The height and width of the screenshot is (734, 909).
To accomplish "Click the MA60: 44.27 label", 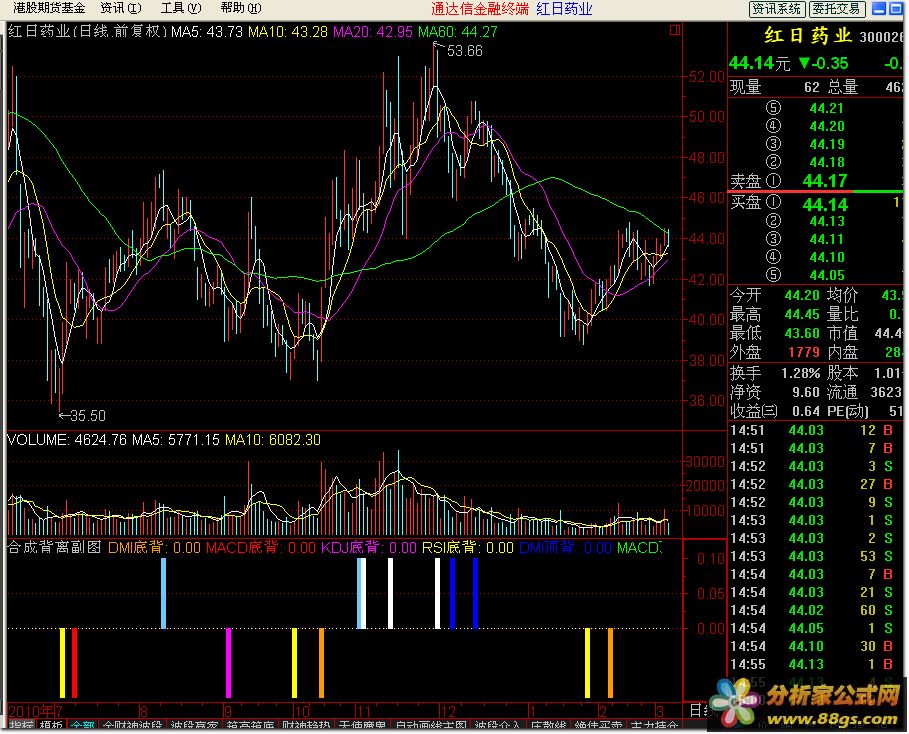I will point(458,32).
